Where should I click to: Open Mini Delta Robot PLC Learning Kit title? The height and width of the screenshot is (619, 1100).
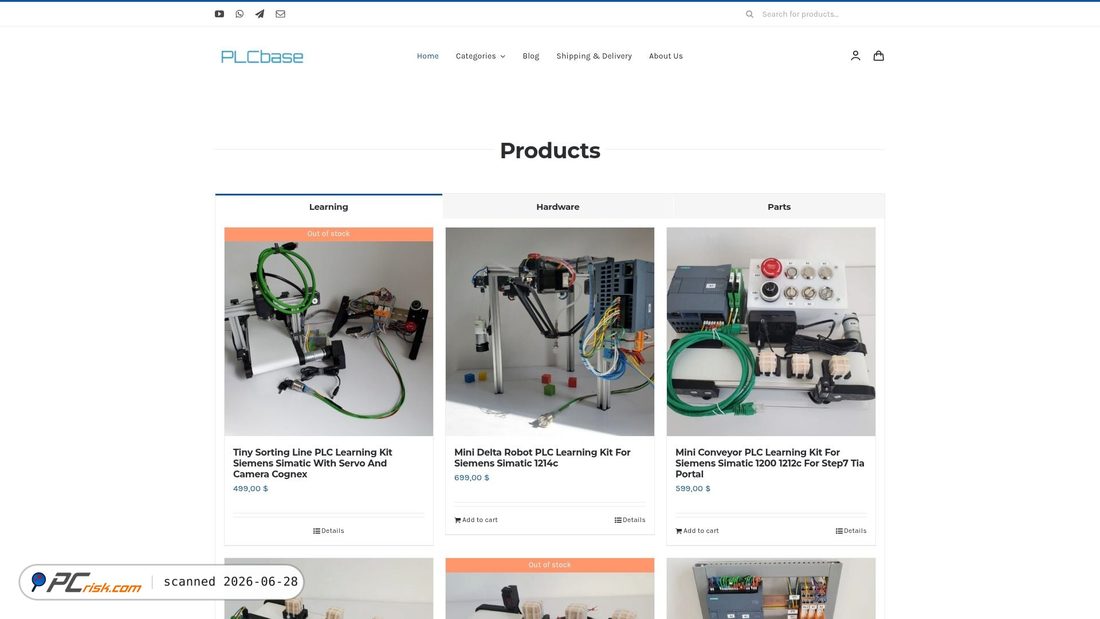coord(542,458)
